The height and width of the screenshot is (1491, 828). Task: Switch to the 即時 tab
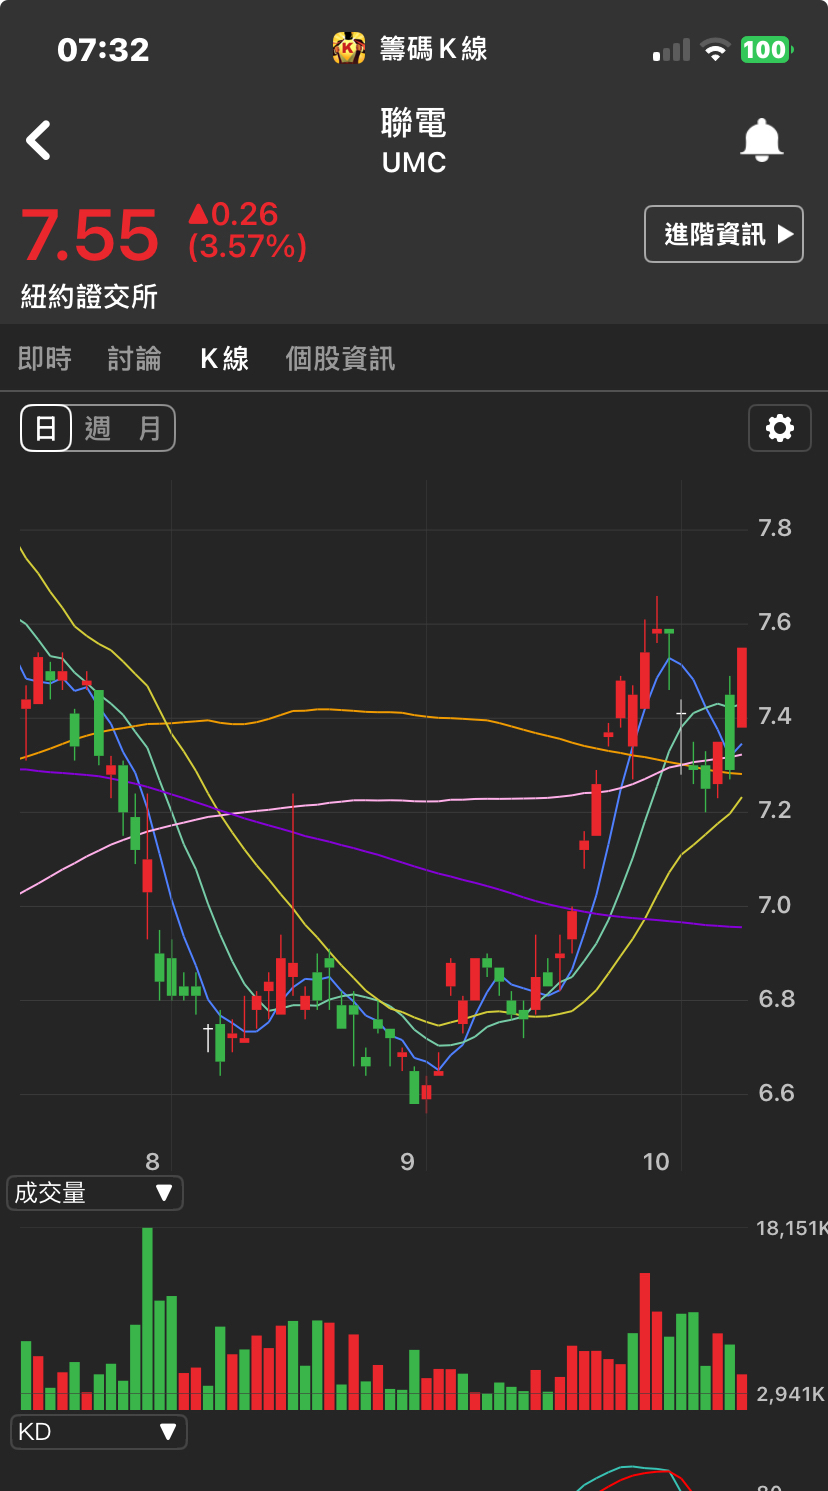pos(45,358)
